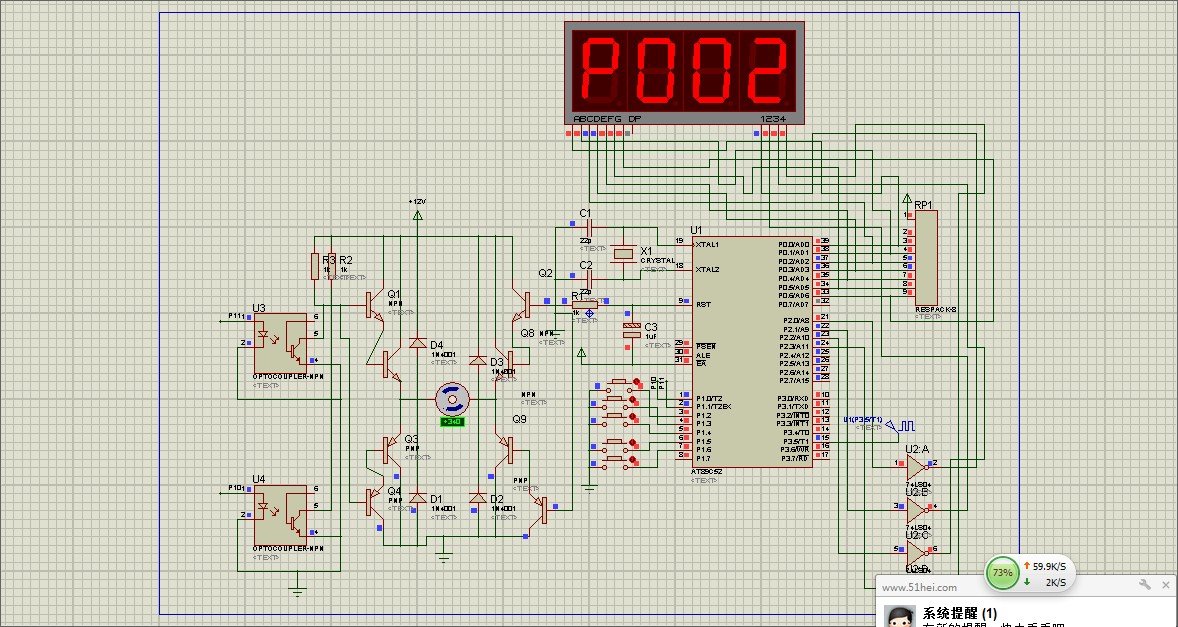Click the 1234 digit-select pin label
Image resolution: width=1178 pixels, height=627 pixels.
tap(773, 119)
